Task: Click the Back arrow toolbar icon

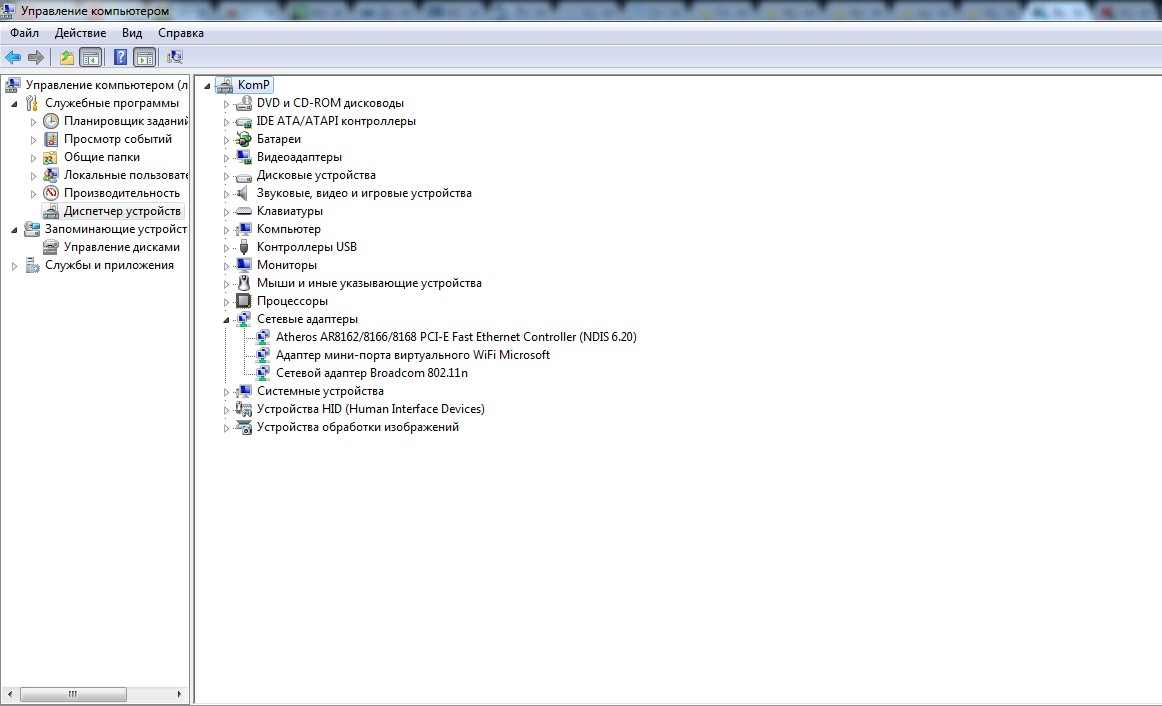Action: 13,57
